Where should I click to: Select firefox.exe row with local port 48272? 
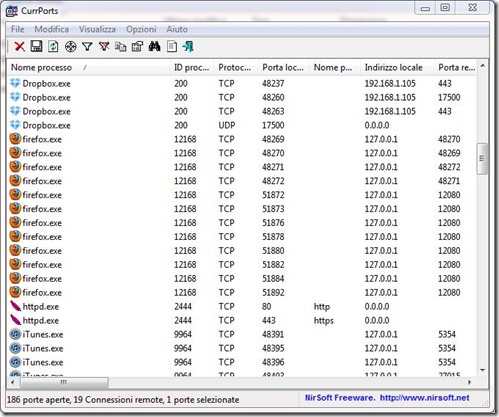tap(242, 181)
